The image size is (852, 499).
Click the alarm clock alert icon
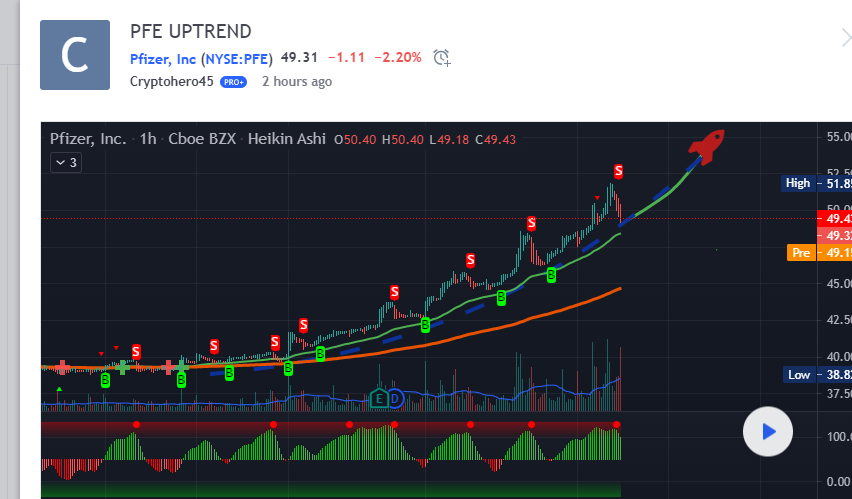pyautogui.click(x=442, y=58)
